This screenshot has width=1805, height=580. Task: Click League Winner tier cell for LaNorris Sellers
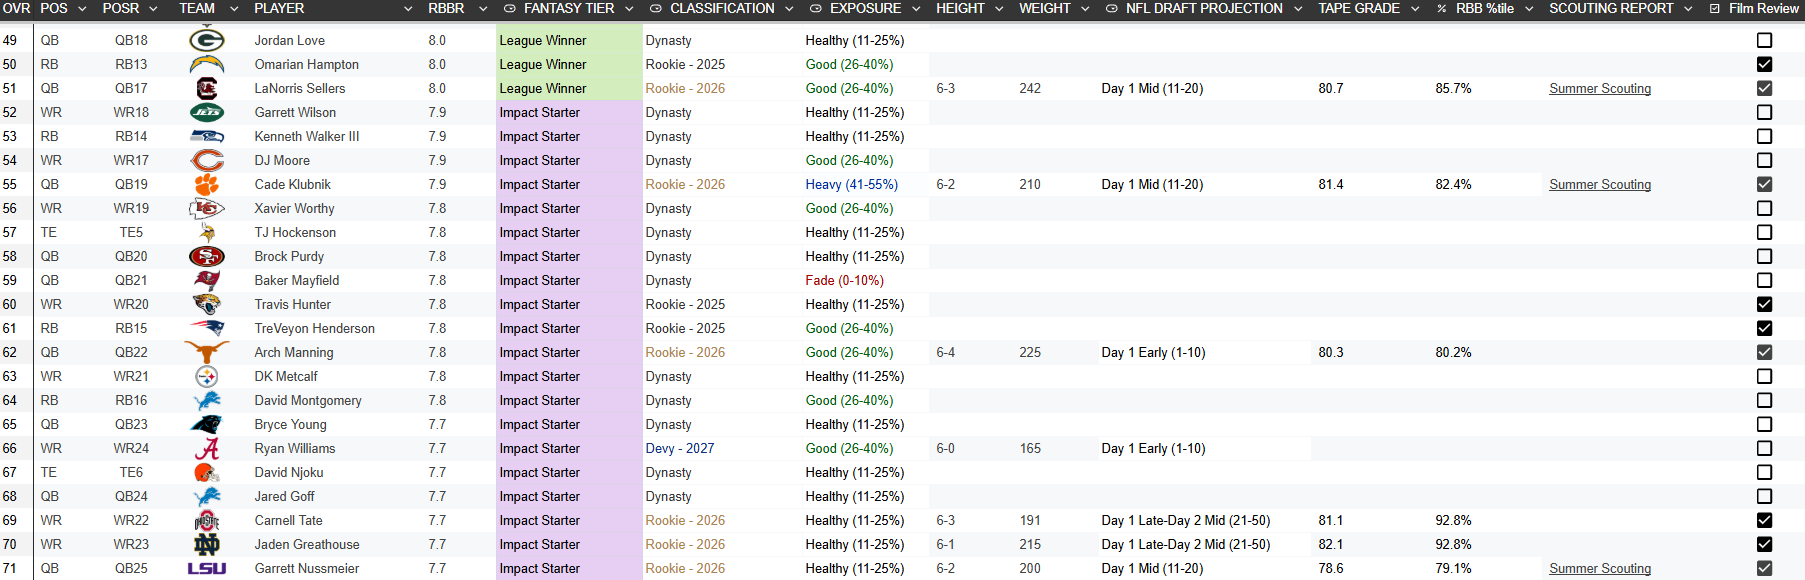[569, 88]
